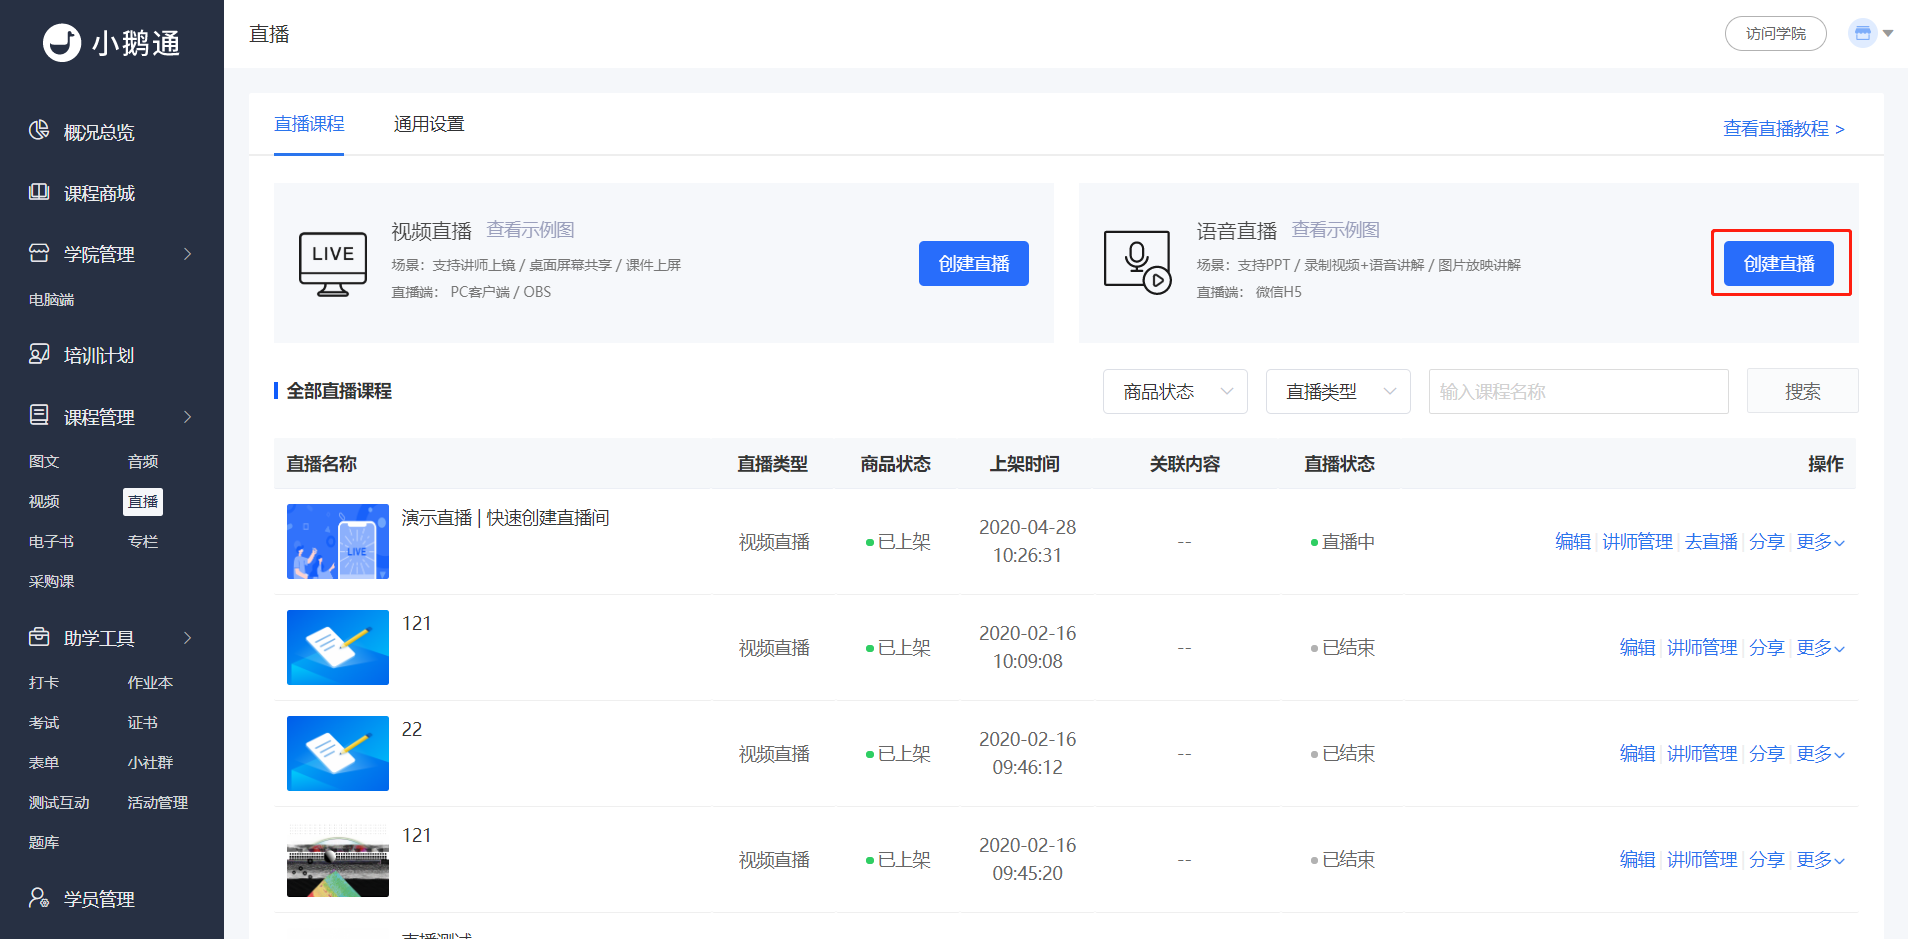Expand 更多 menu for 演示直播 row
Screen dimensions: 1908x939
(x=1820, y=542)
